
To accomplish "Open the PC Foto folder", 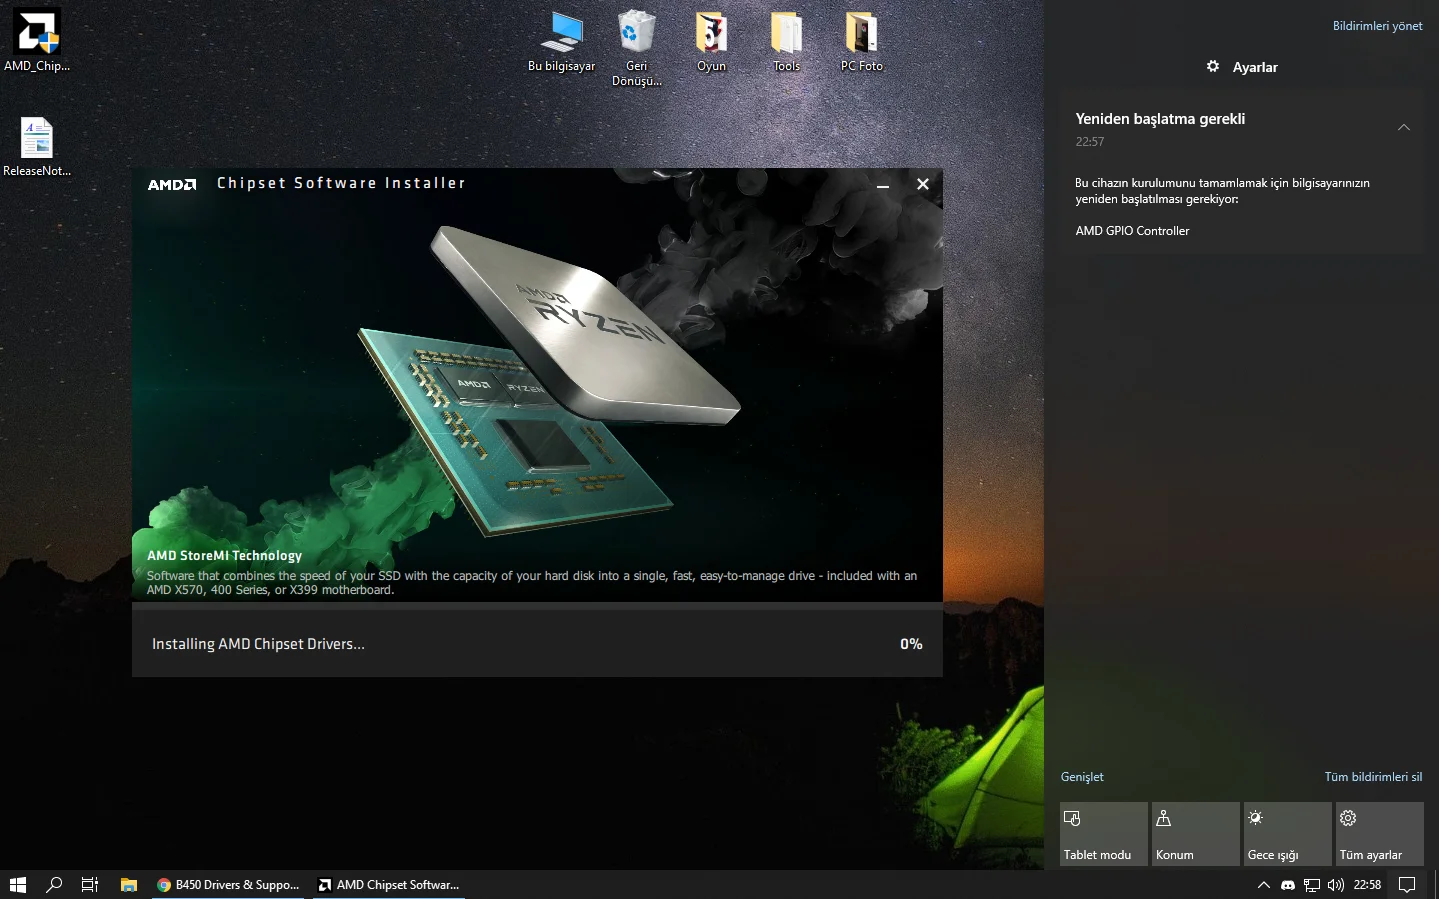I will [x=861, y=40].
